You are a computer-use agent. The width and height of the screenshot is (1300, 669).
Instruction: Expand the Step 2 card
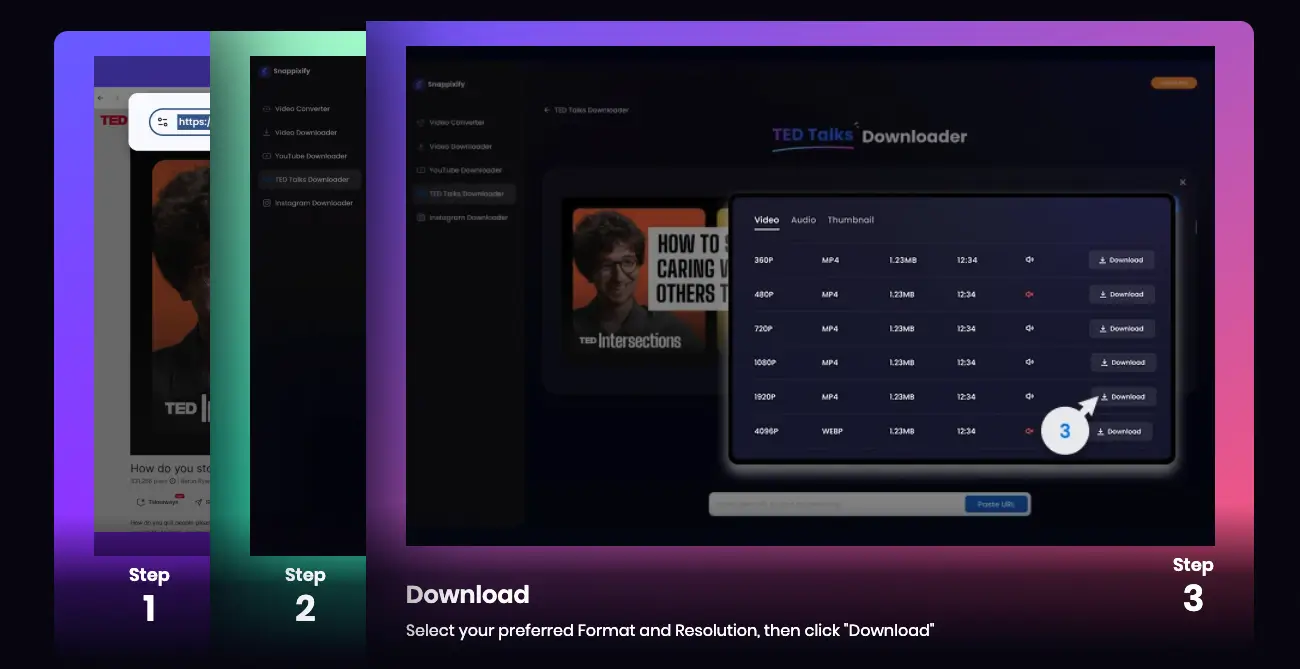point(304,592)
